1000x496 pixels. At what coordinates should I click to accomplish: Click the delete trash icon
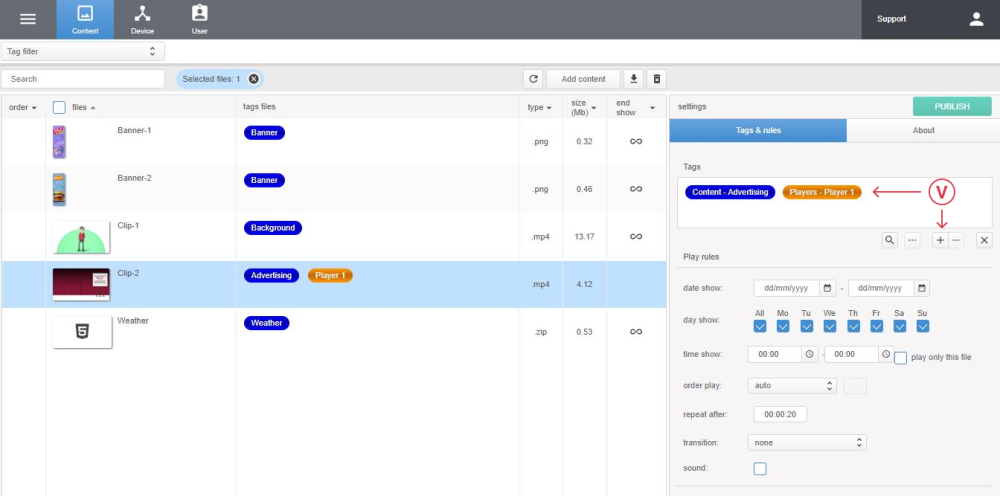coord(657,79)
